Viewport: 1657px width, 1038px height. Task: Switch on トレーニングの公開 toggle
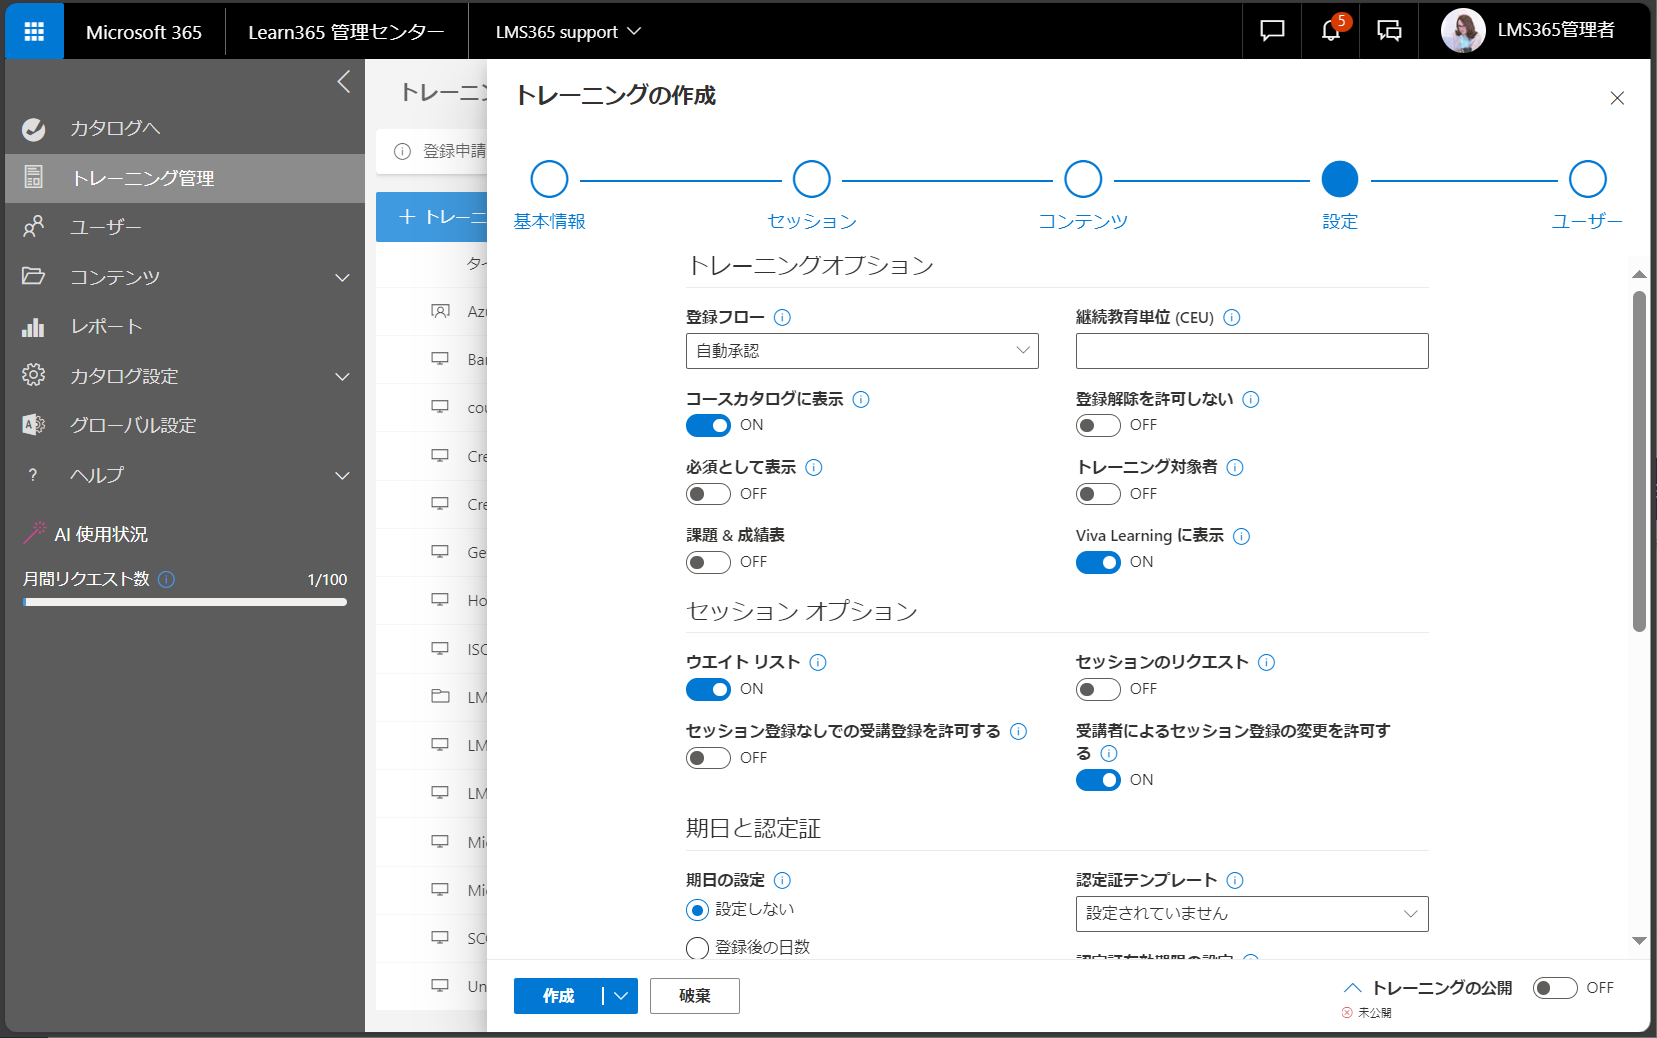pyautogui.click(x=1555, y=988)
